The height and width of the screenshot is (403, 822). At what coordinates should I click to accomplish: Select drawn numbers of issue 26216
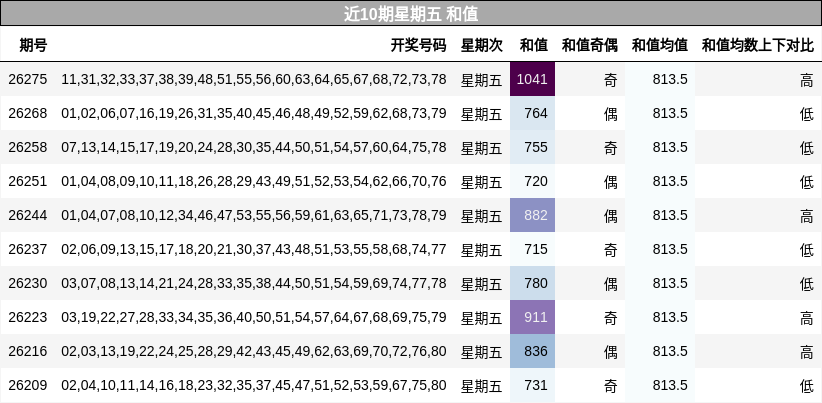[254, 351]
